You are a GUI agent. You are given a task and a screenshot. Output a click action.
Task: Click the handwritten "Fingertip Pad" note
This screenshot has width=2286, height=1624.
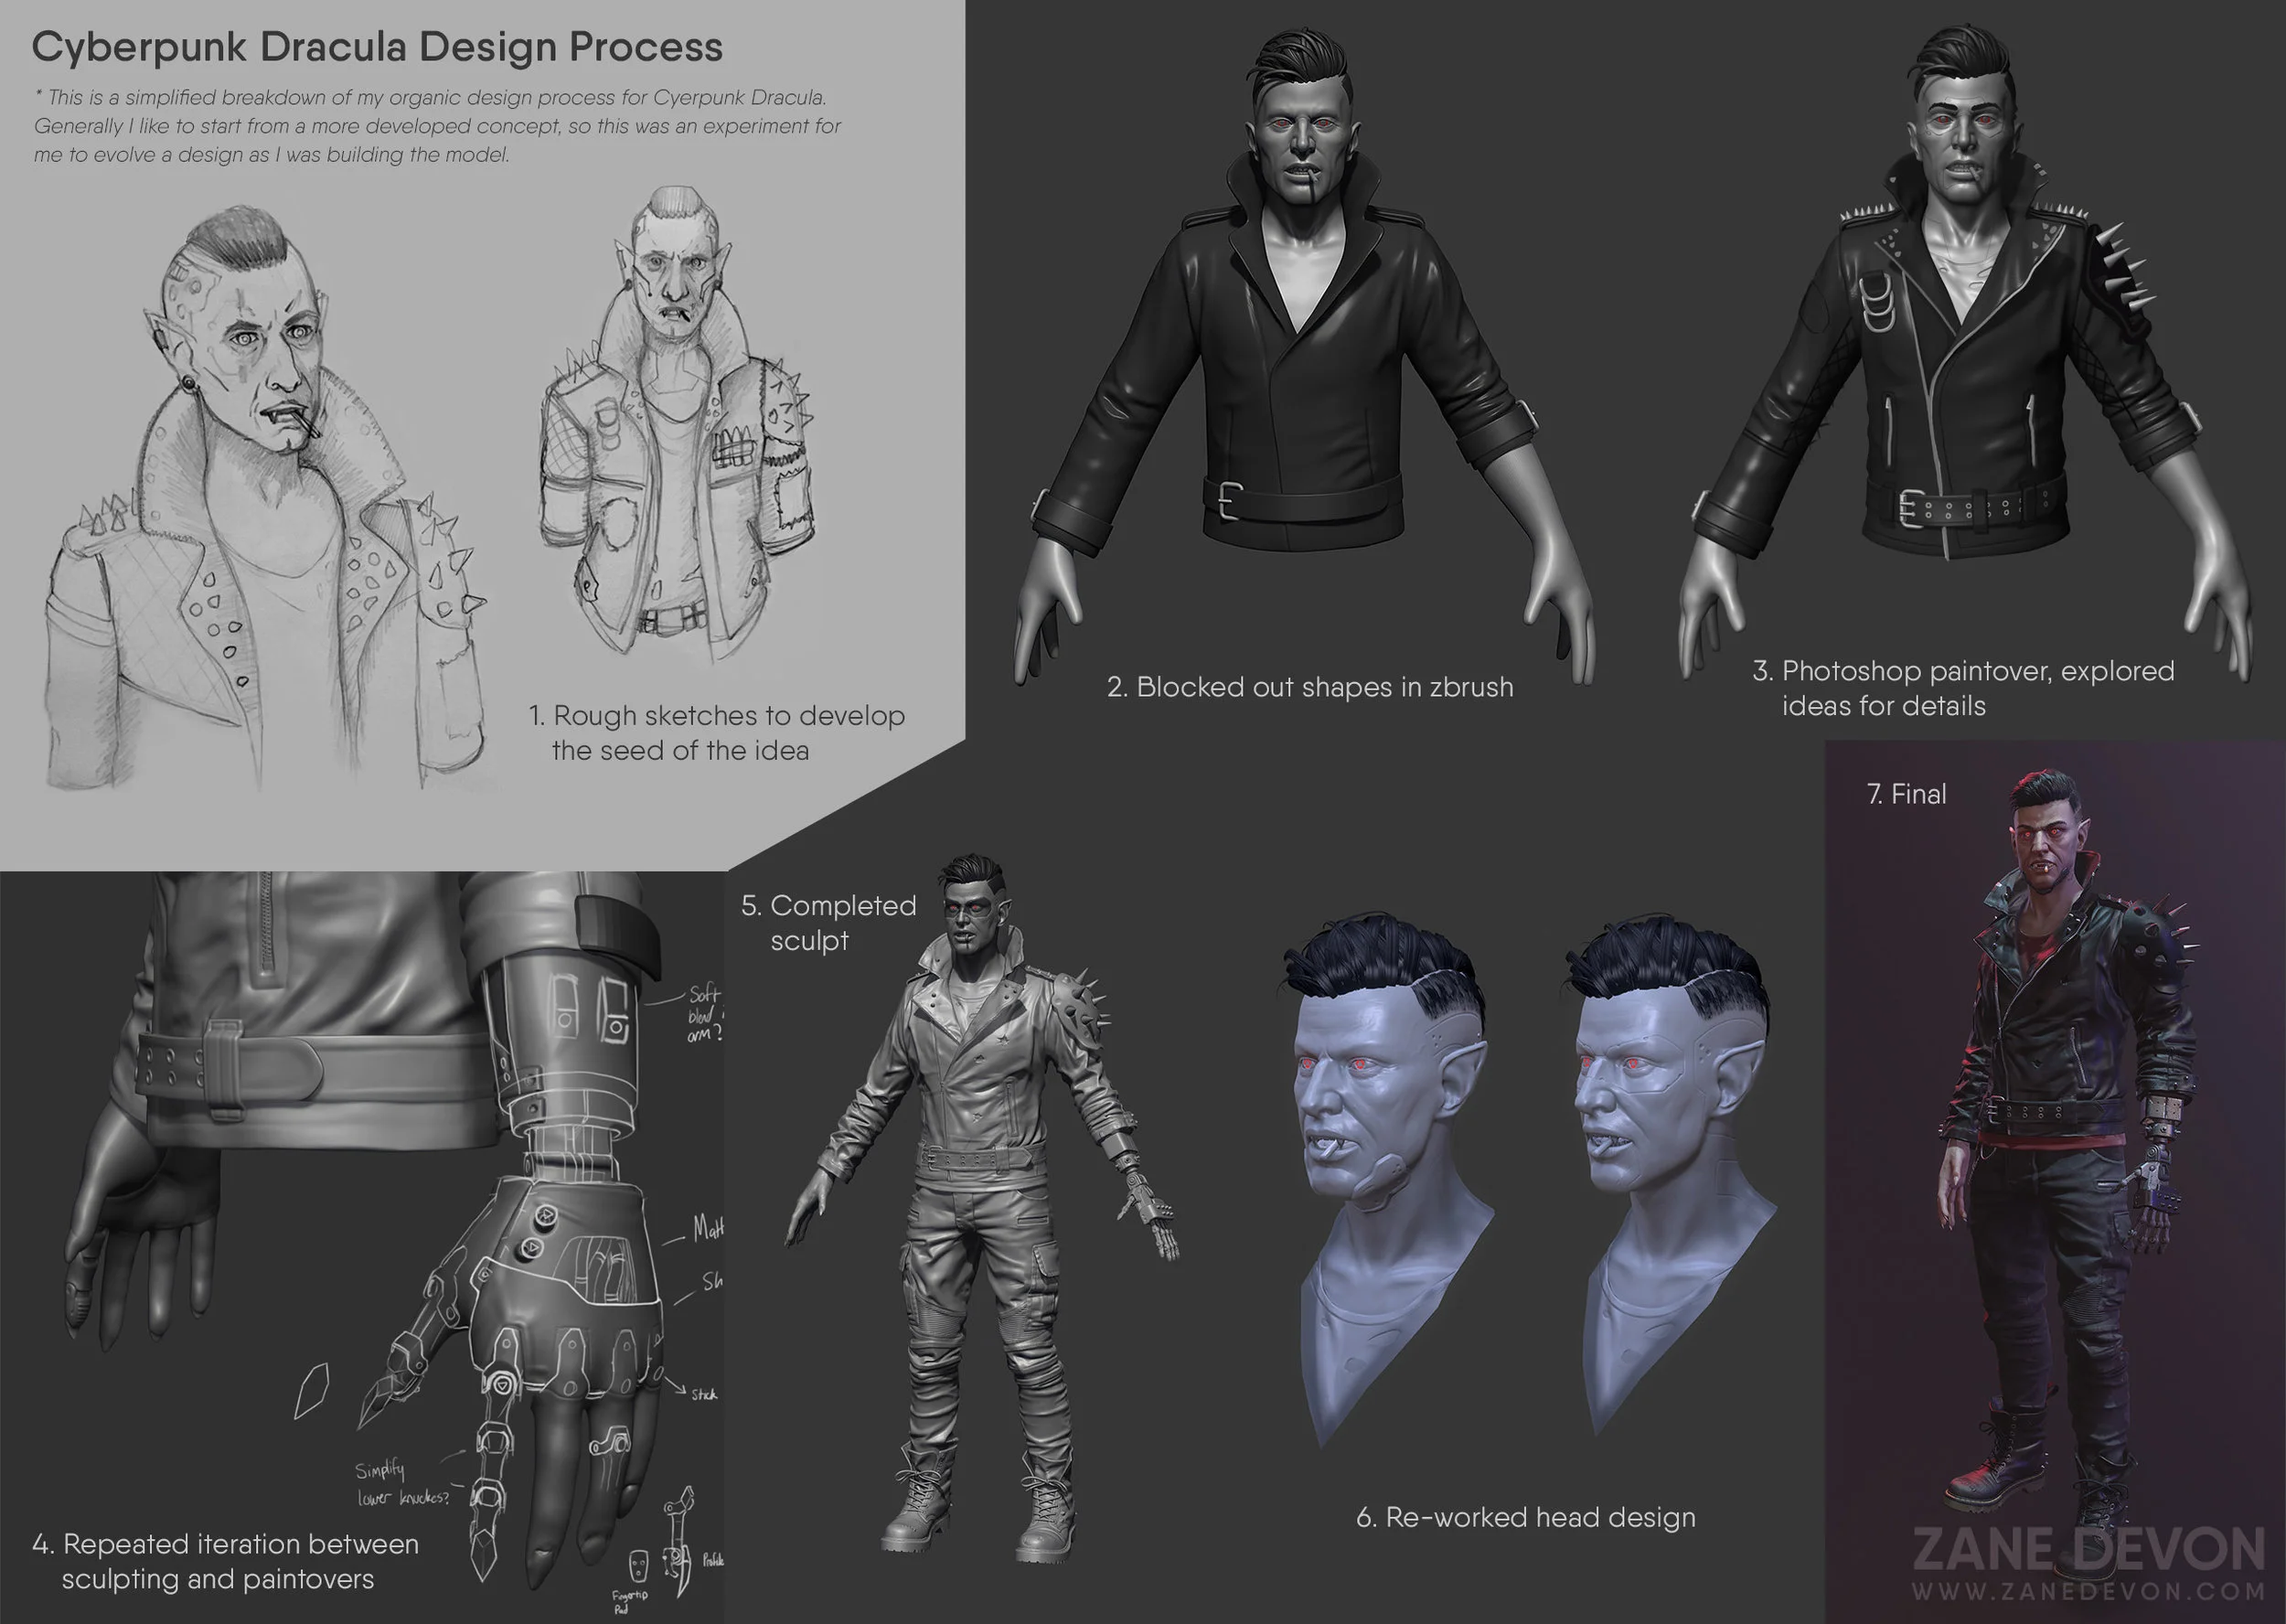629,1602
